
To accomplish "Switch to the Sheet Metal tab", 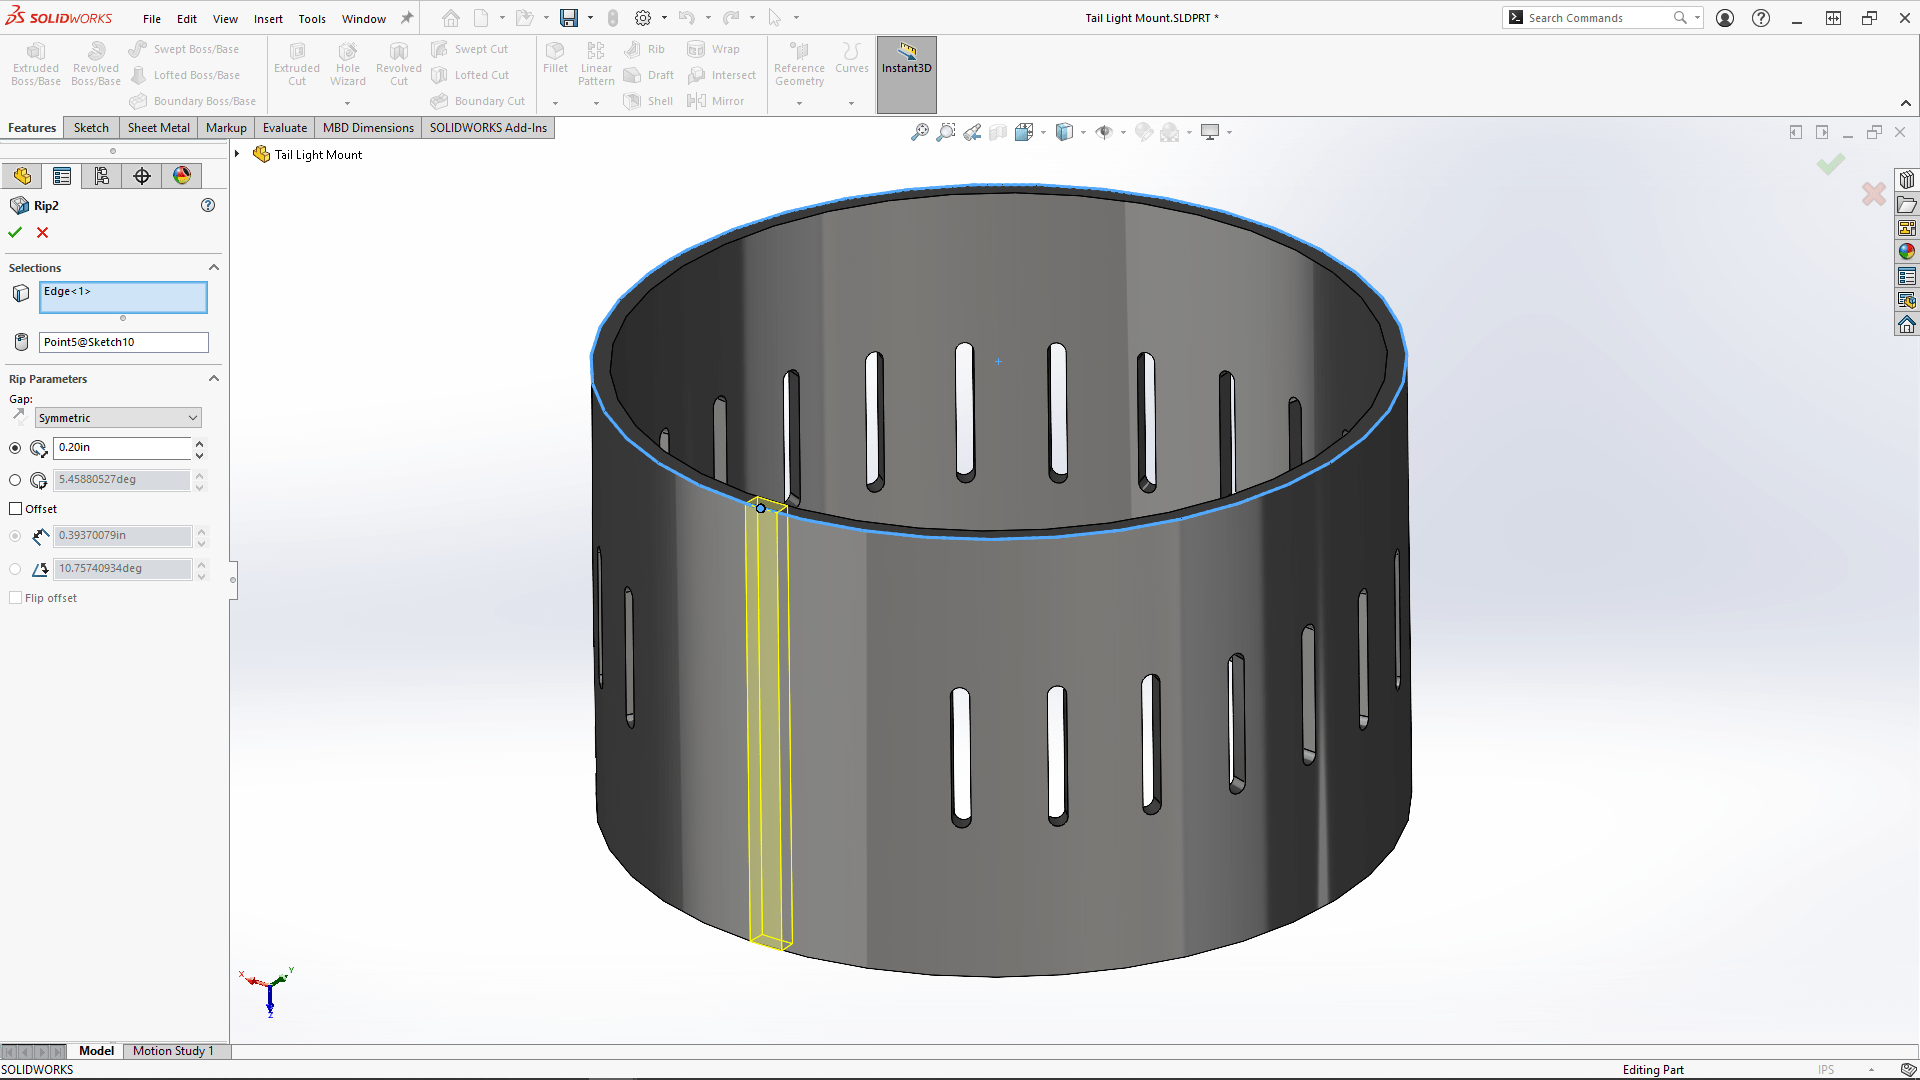I will pyautogui.click(x=158, y=127).
